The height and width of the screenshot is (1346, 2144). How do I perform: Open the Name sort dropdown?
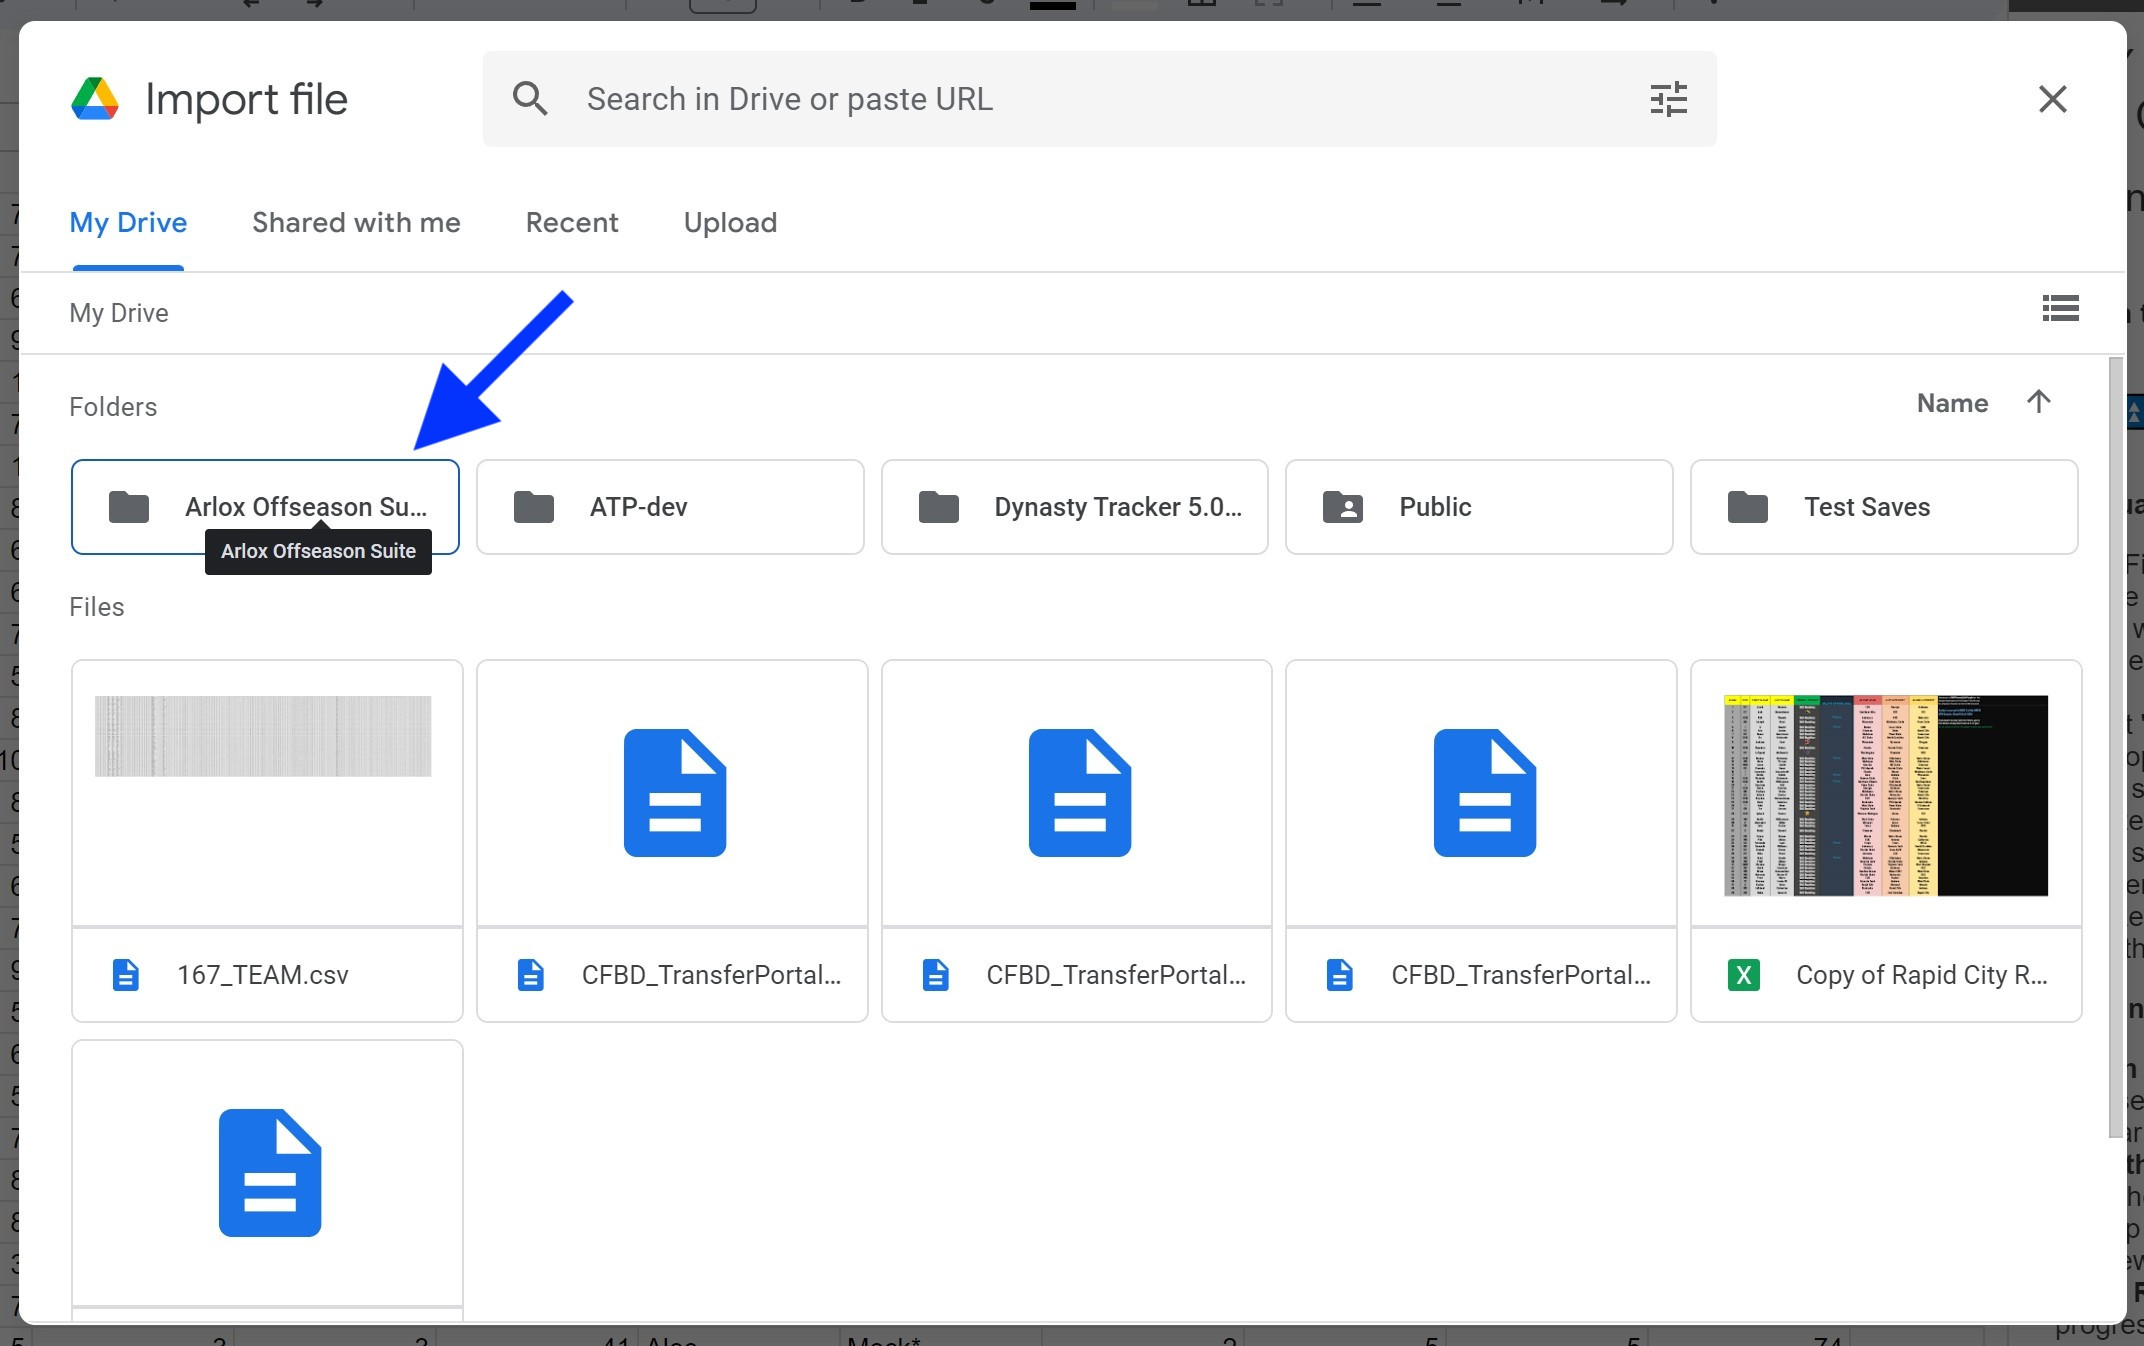1951,403
